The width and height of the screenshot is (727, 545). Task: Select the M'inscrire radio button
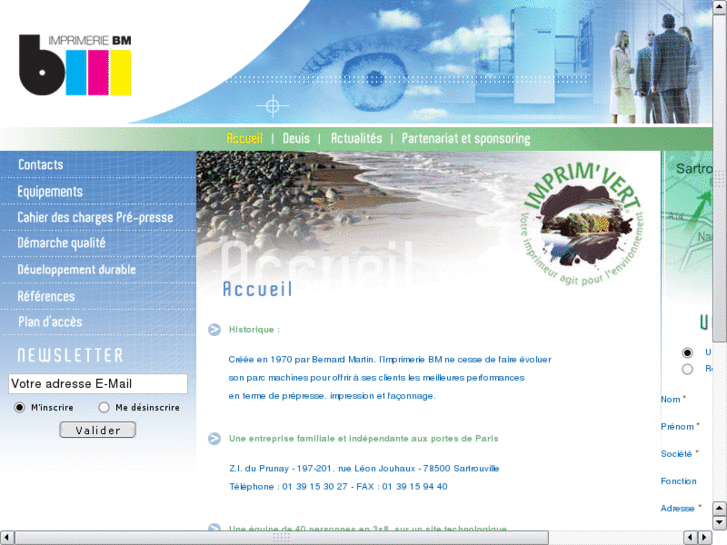tap(19, 407)
